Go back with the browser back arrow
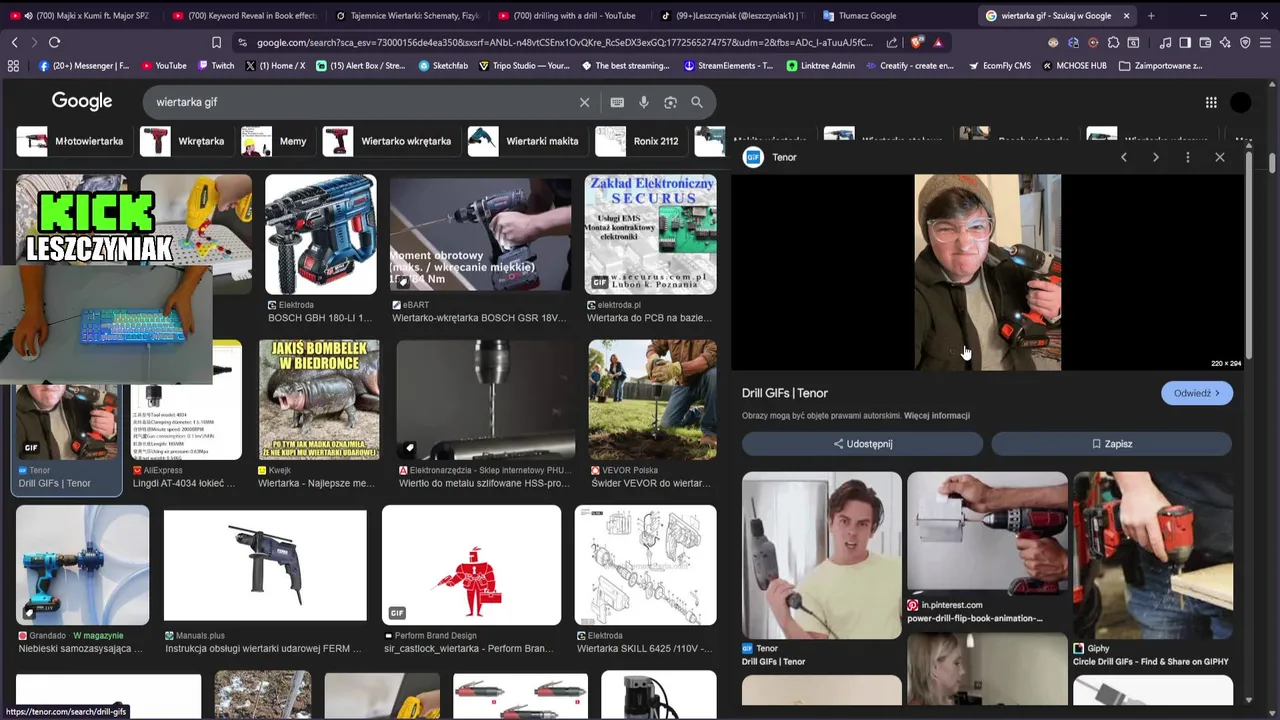The image size is (1280, 720). point(14,42)
